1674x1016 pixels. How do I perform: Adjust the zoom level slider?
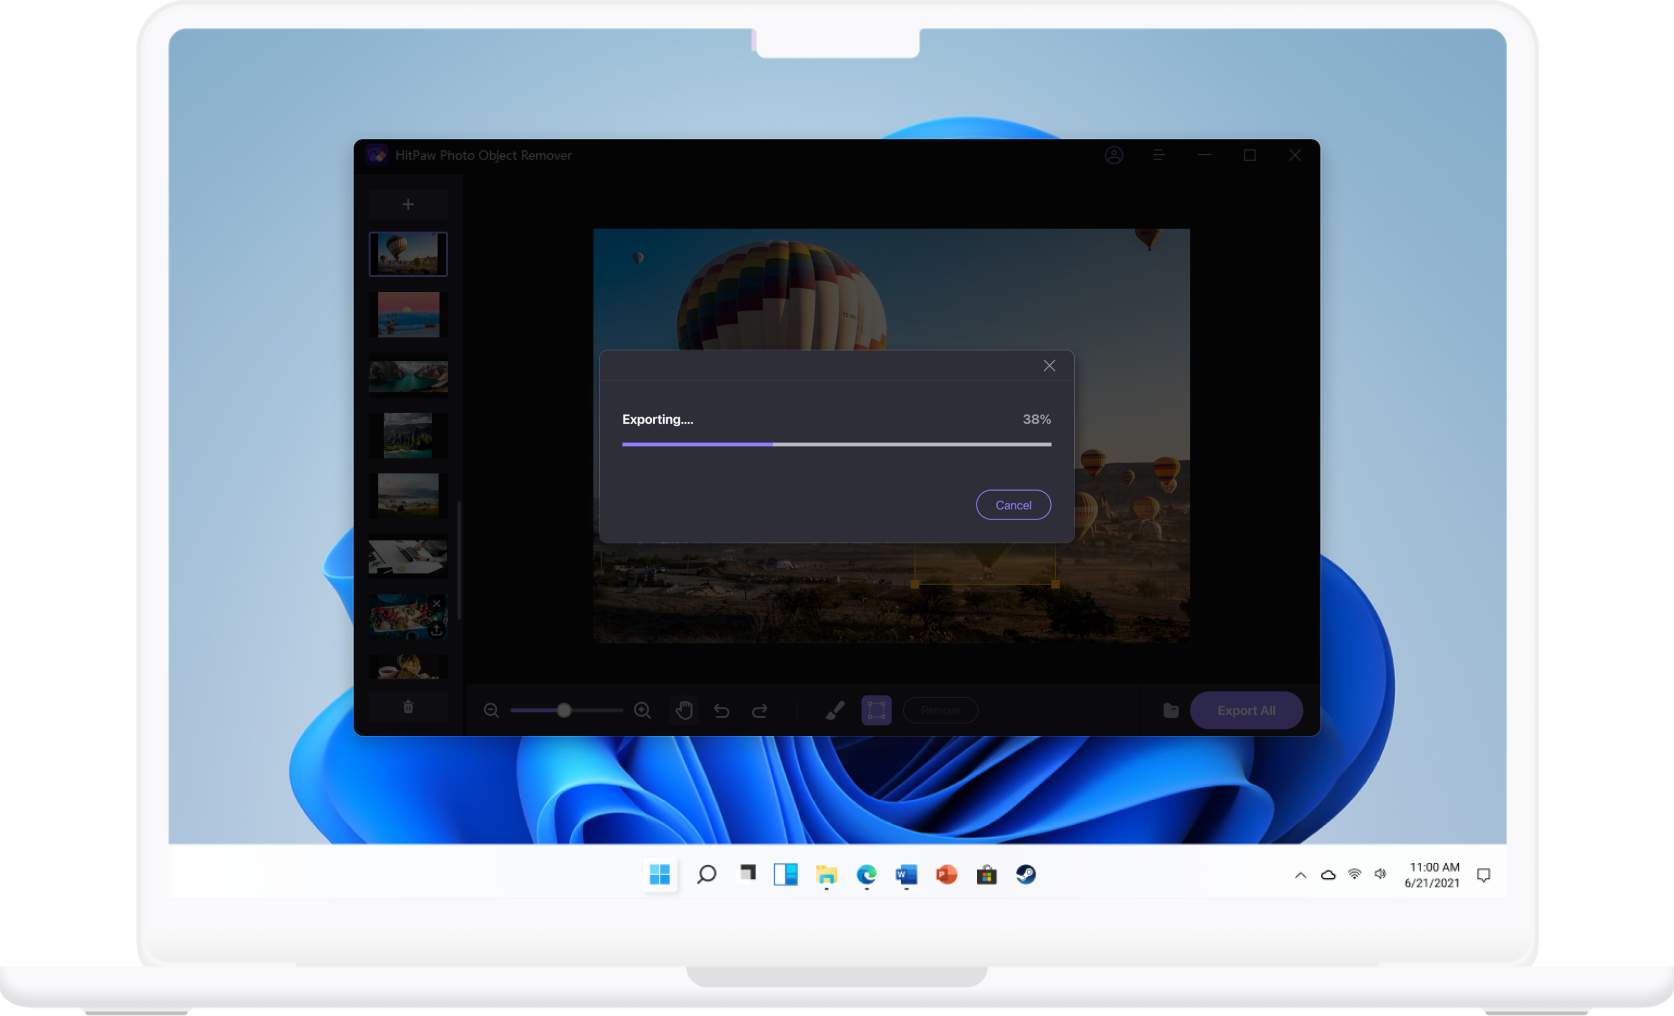tap(565, 710)
